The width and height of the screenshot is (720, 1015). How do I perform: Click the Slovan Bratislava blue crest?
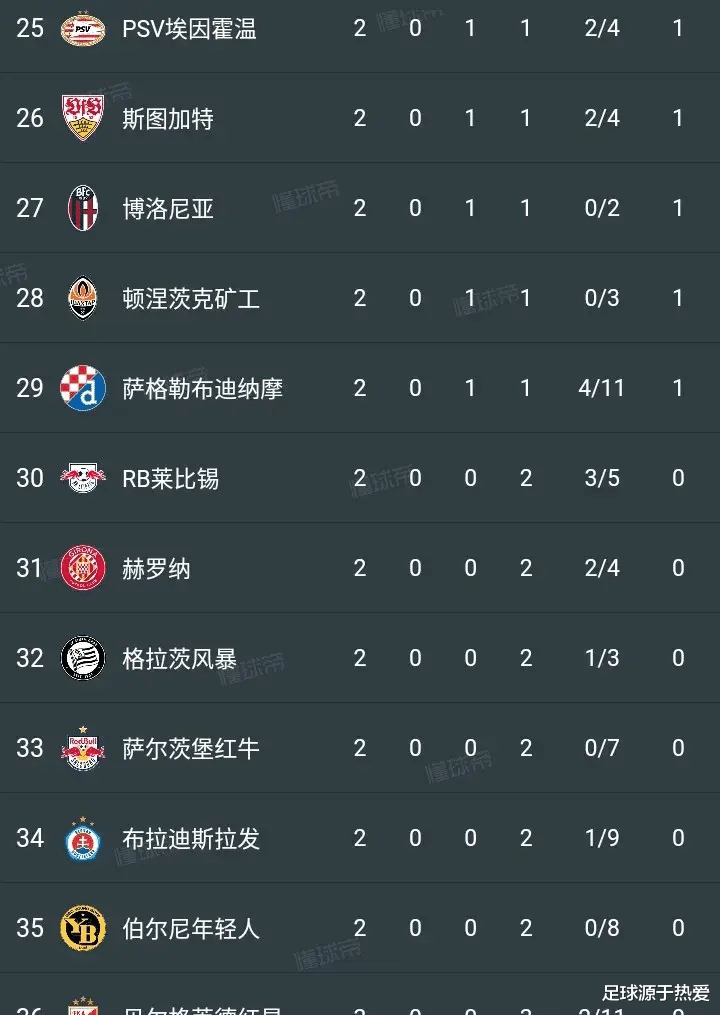(x=83, y=838)
